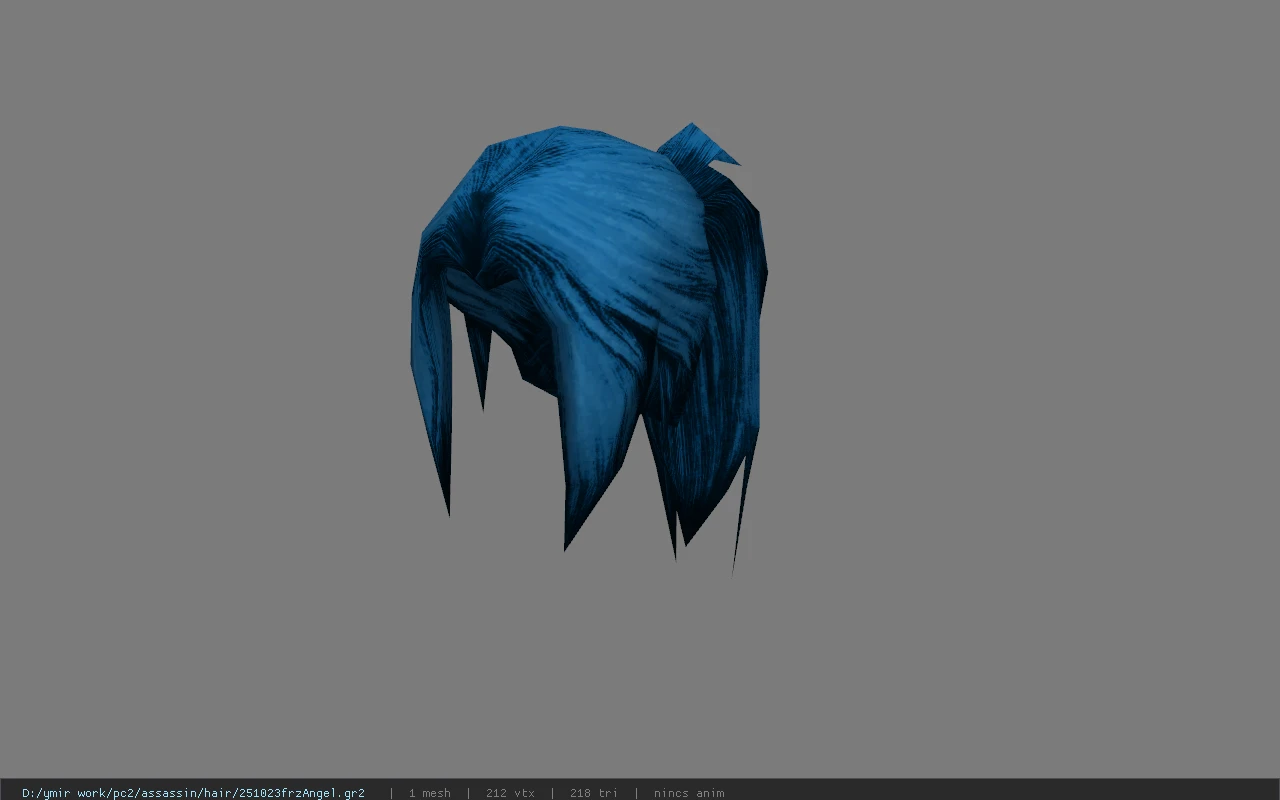
Task: Click the '218 tri' triangle count
Action: 594,793
